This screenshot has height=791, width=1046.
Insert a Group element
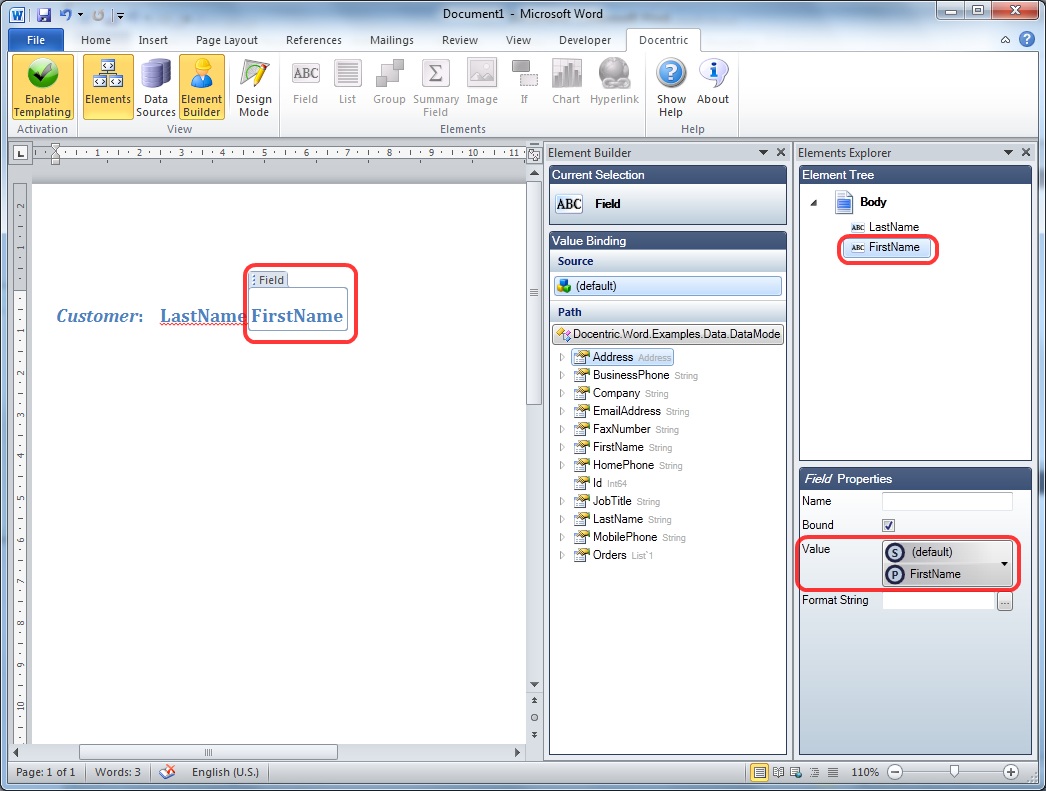(x=390, y=83)
